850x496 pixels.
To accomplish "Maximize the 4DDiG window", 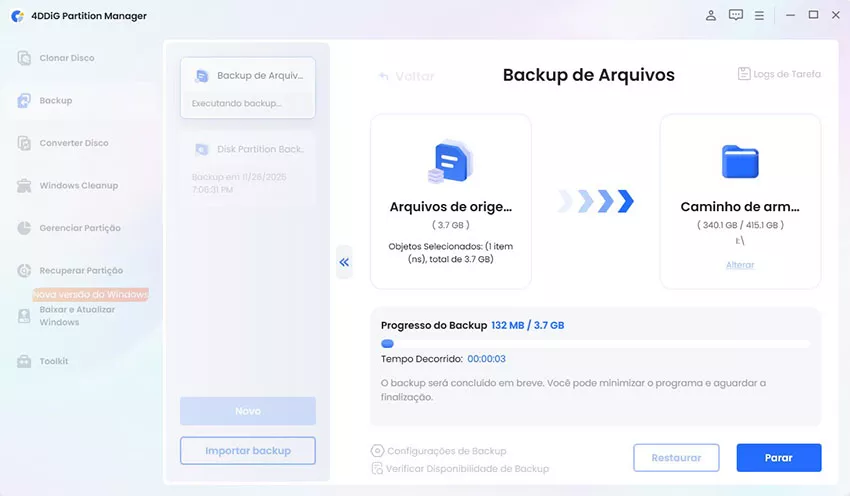I will coord(813,15).
